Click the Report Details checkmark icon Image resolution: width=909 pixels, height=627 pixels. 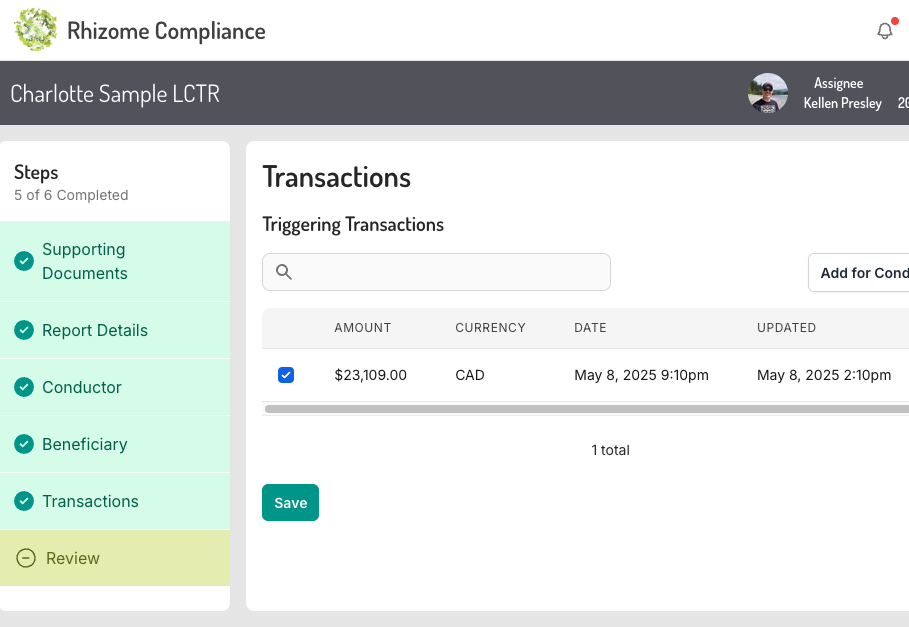click(24, 330)
